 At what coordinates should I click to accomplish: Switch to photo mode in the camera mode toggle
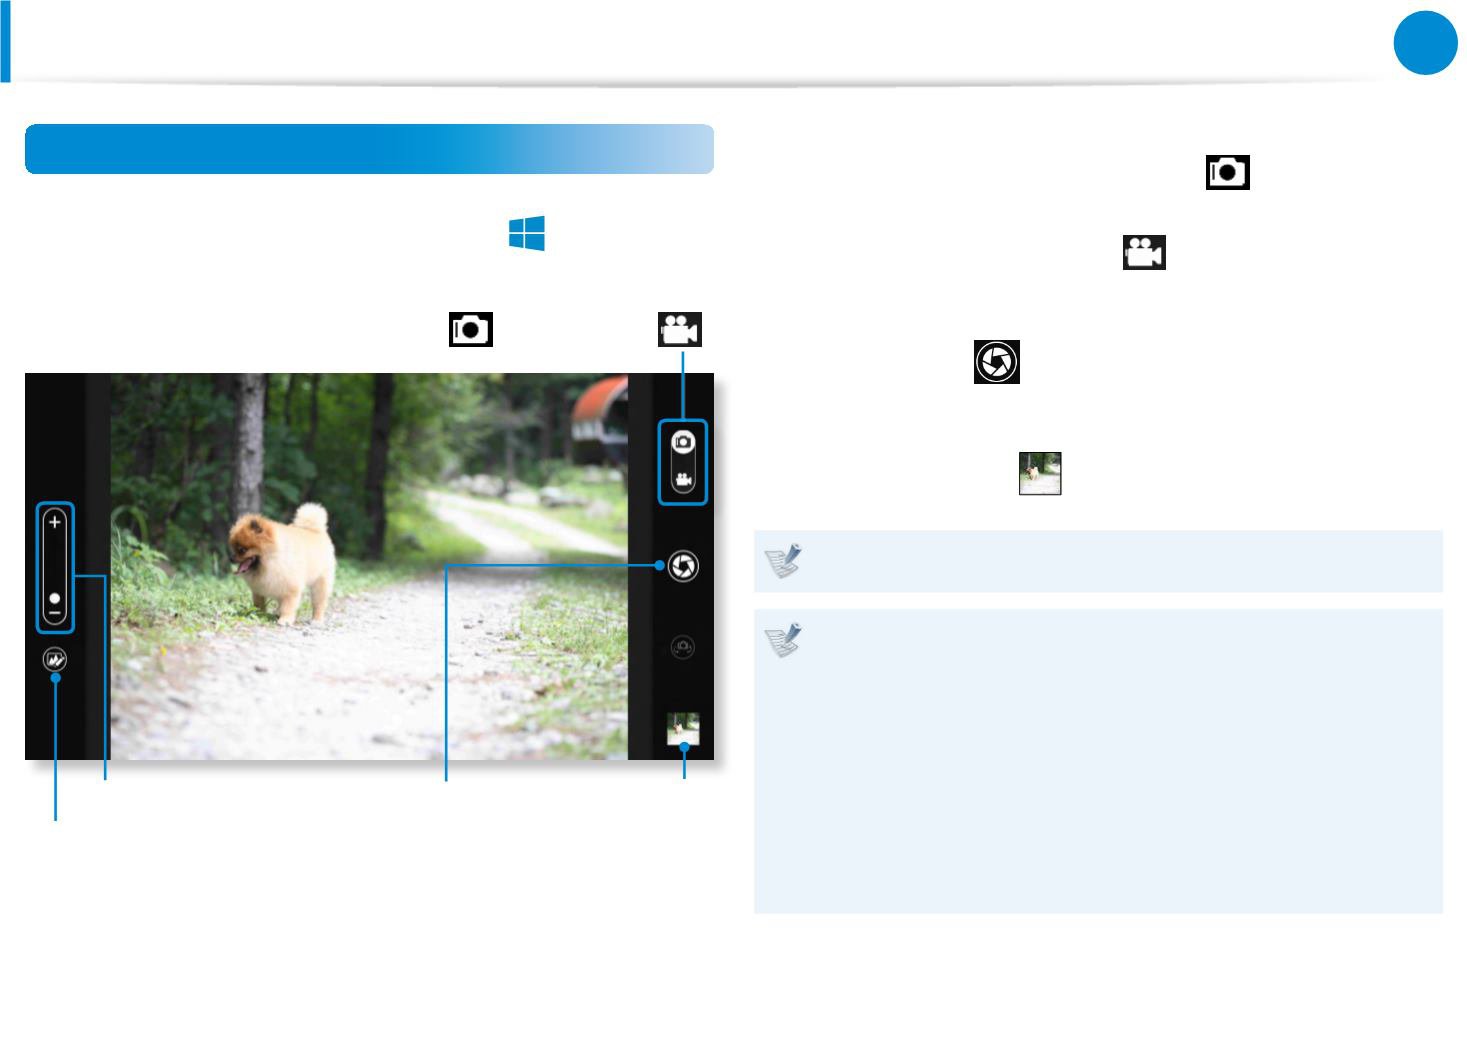click(x=683, y=442)
